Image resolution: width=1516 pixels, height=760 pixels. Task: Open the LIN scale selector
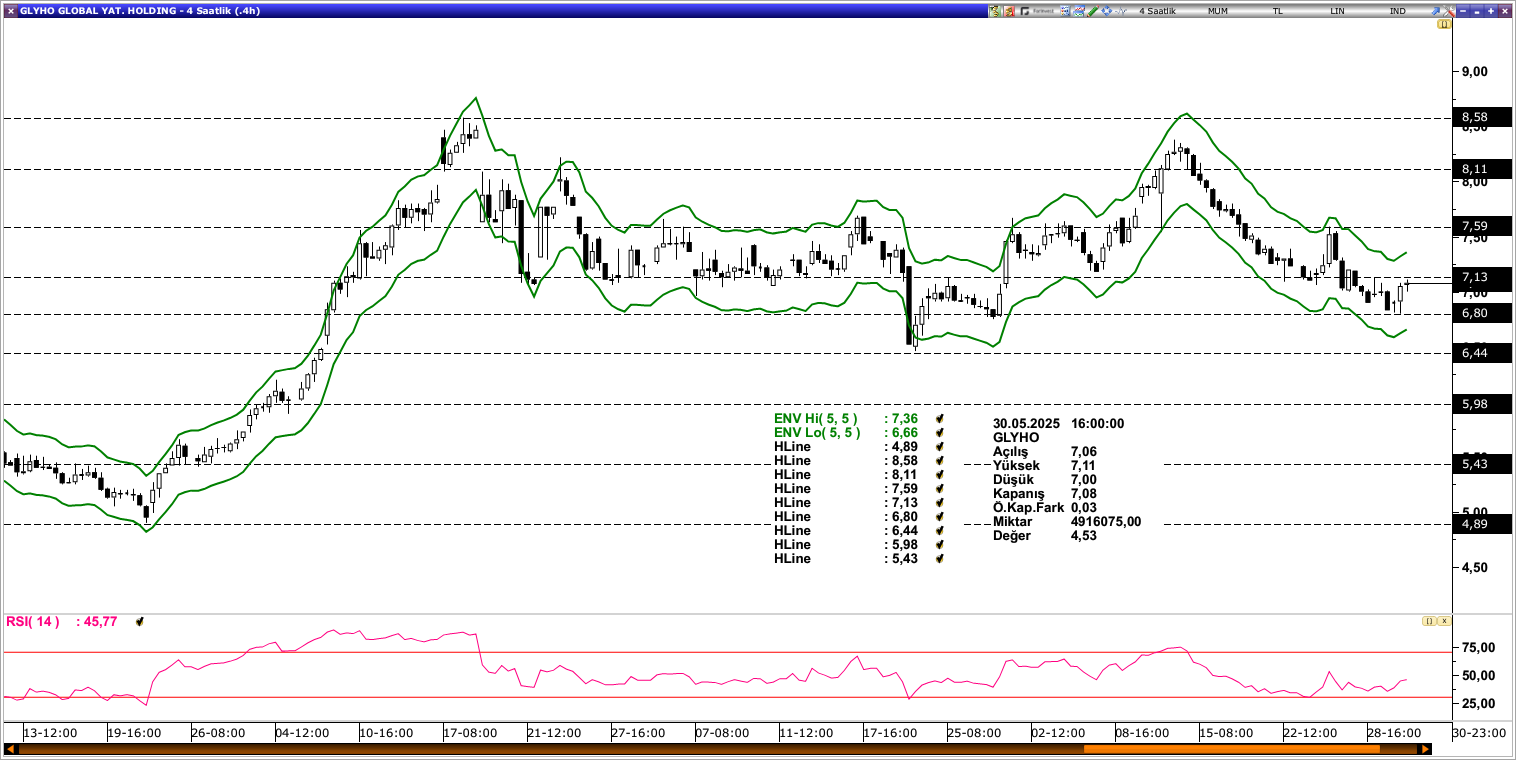point(1337,11)
